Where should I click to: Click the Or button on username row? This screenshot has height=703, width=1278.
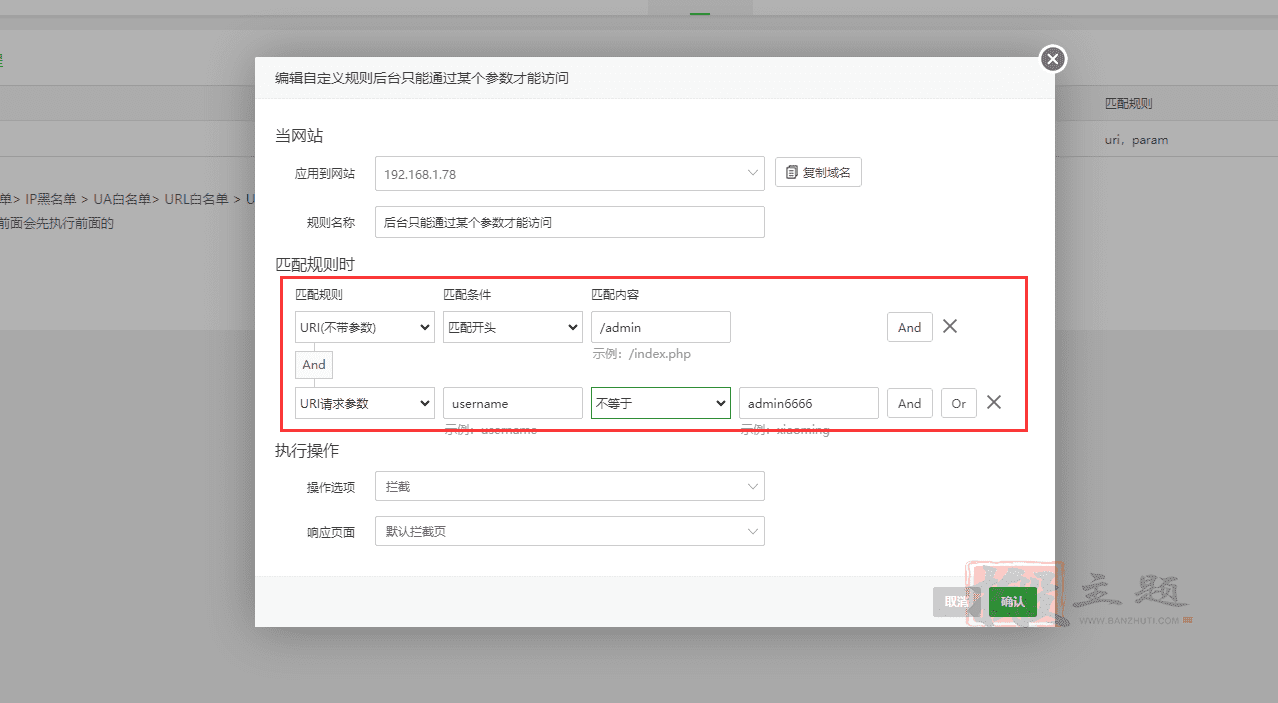(959, 403)
